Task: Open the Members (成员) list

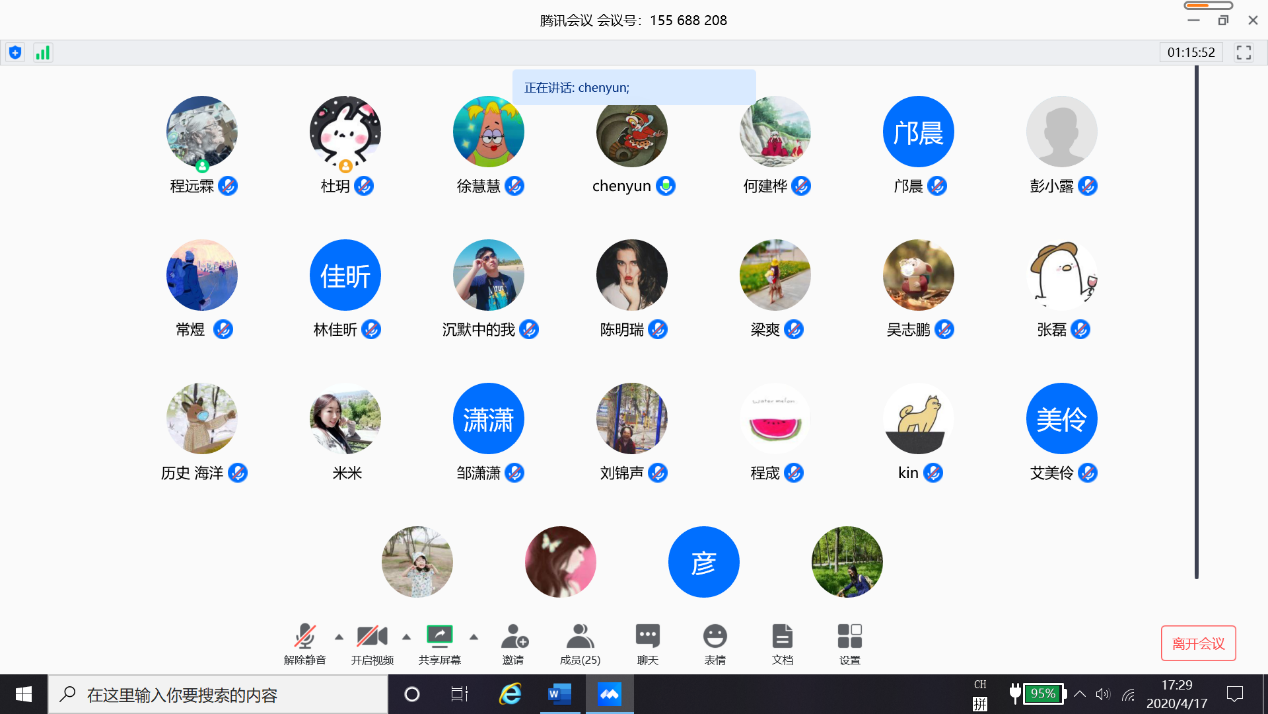Action: click(x=580, y=642)
